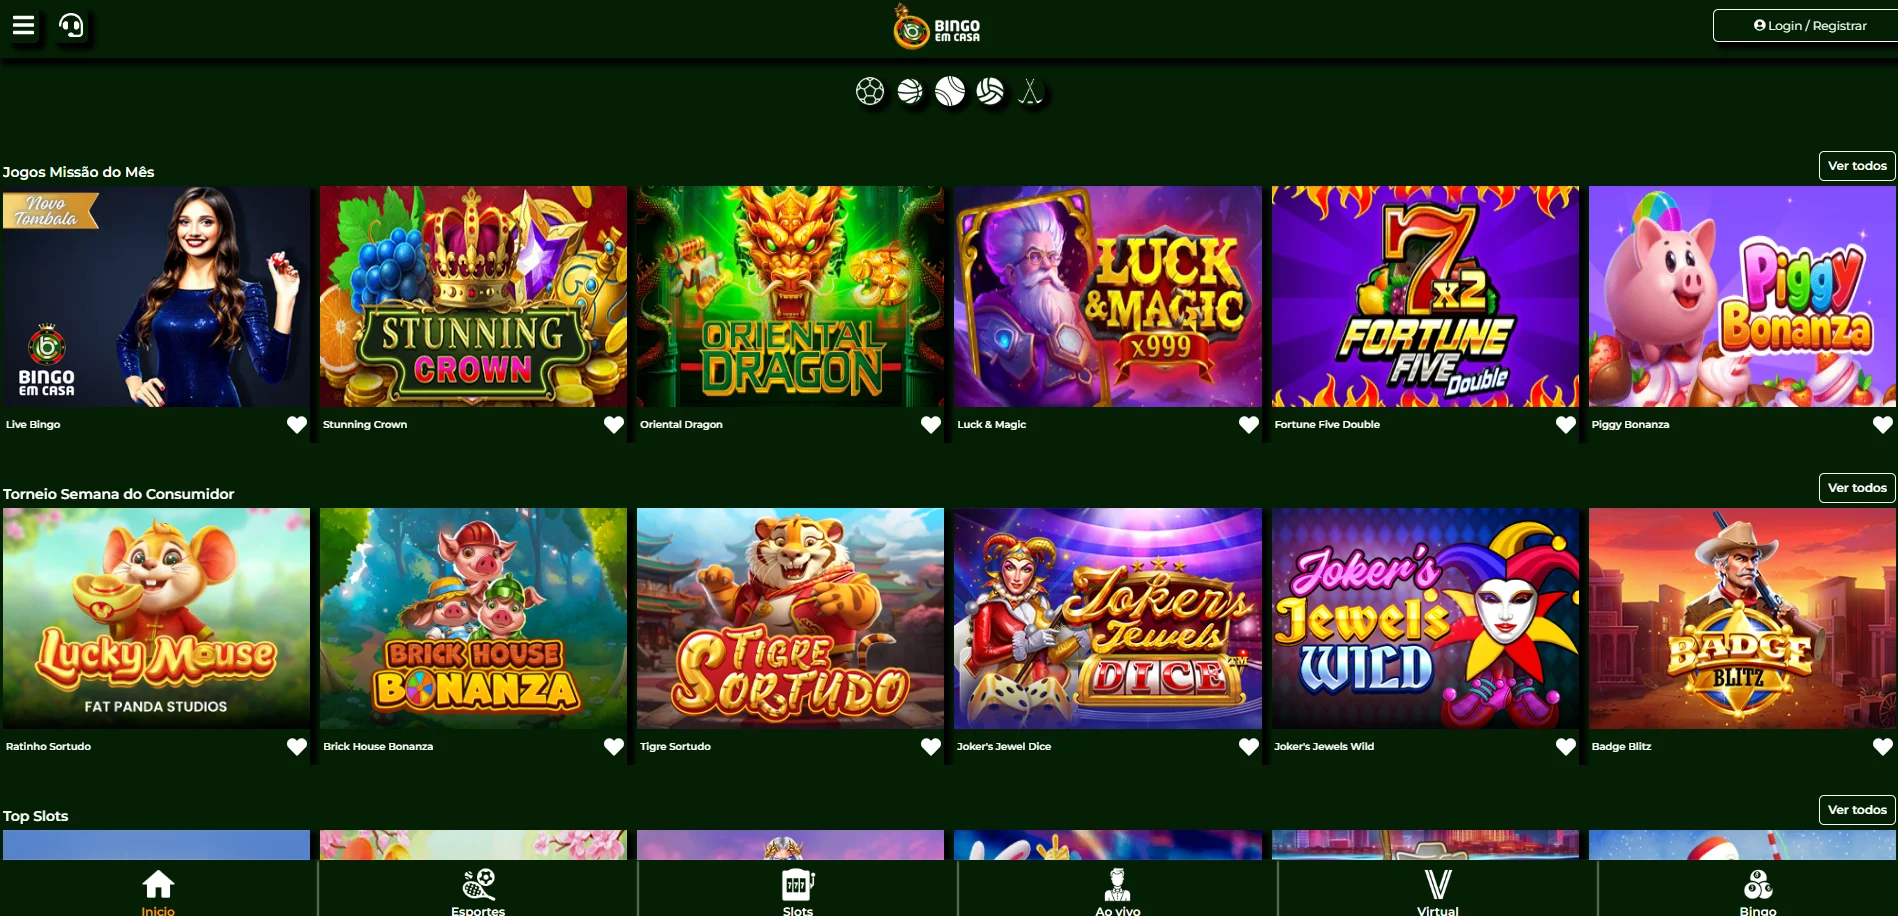Open the Luck & Magic thumbnail

coord(1108,296)
